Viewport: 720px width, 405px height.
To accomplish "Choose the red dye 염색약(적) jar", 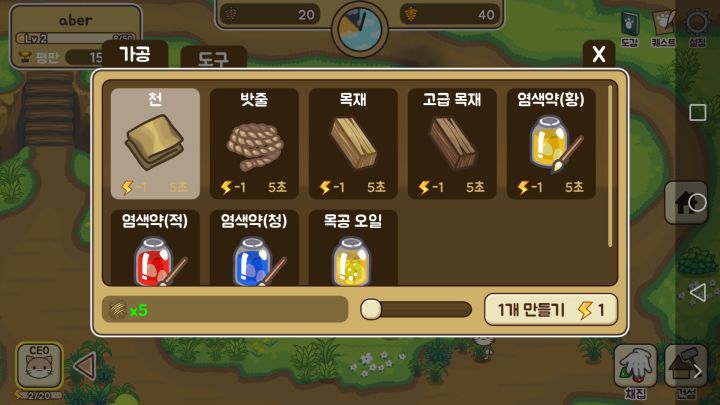I will tap(155, 248).
